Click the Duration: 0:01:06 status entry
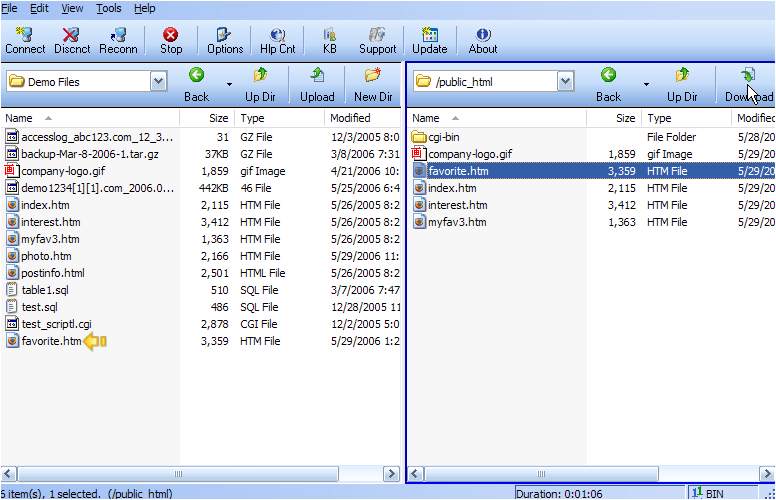 (600, 493)
